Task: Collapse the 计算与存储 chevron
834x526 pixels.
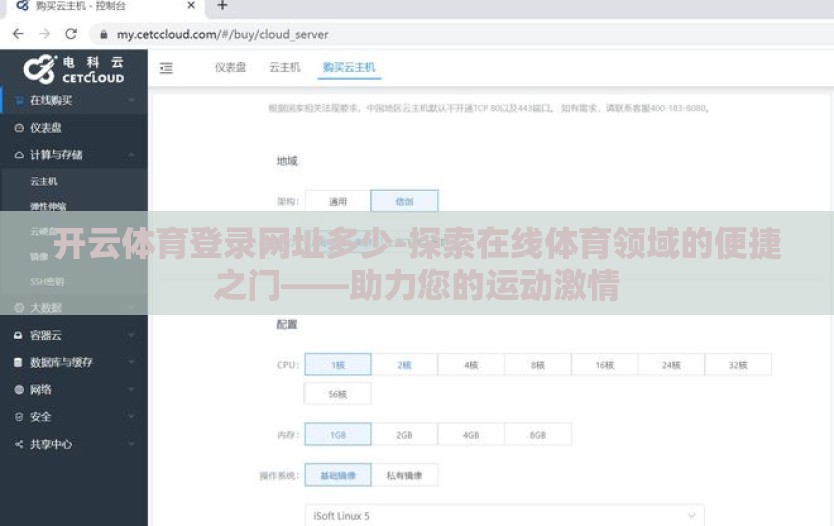Action: [x=131, y=155]
